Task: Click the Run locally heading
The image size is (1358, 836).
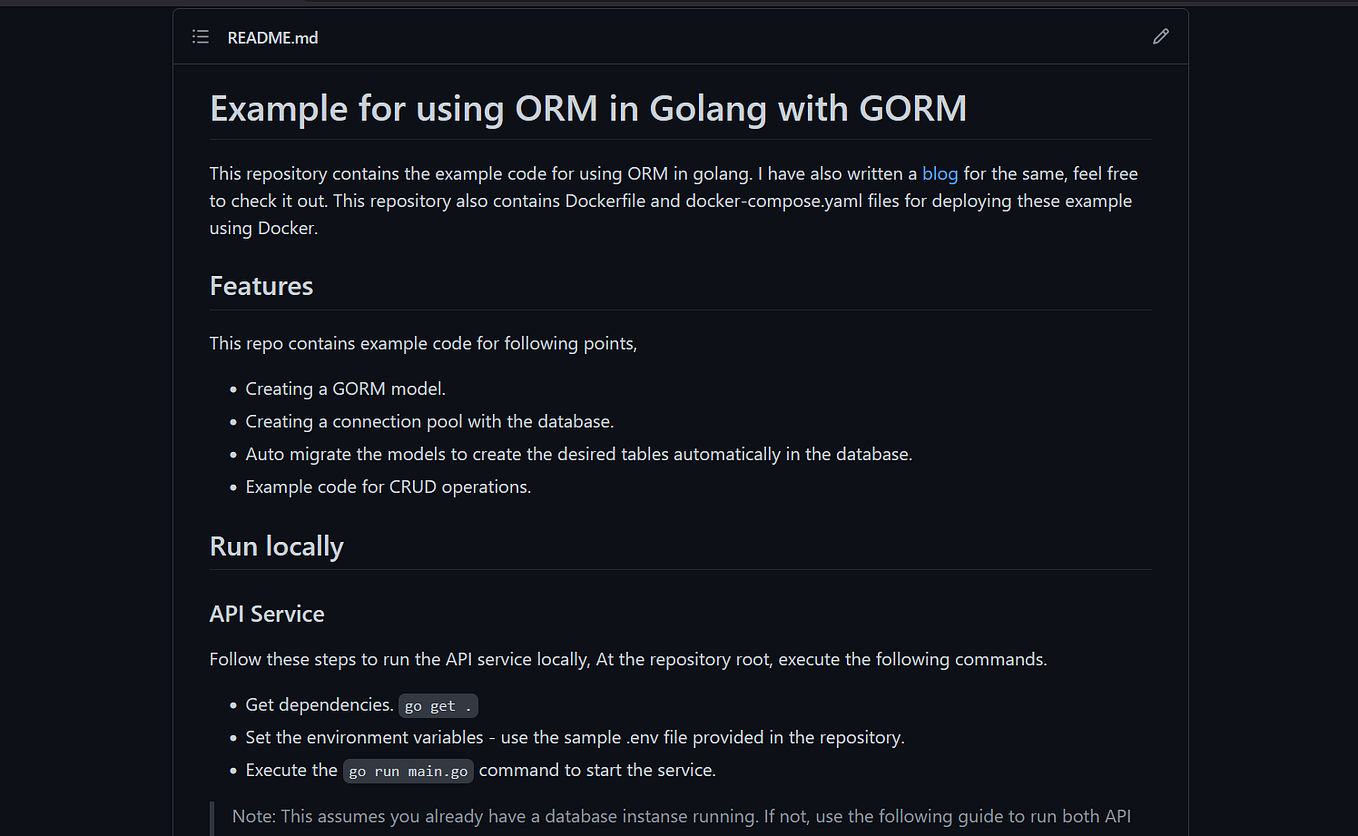Action: click(276, 546)
